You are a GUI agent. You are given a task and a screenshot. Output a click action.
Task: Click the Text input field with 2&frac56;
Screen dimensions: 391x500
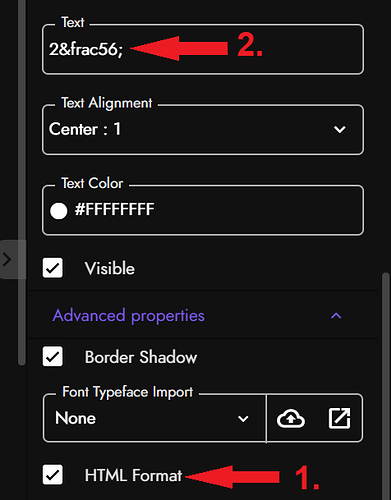point(203,49)
